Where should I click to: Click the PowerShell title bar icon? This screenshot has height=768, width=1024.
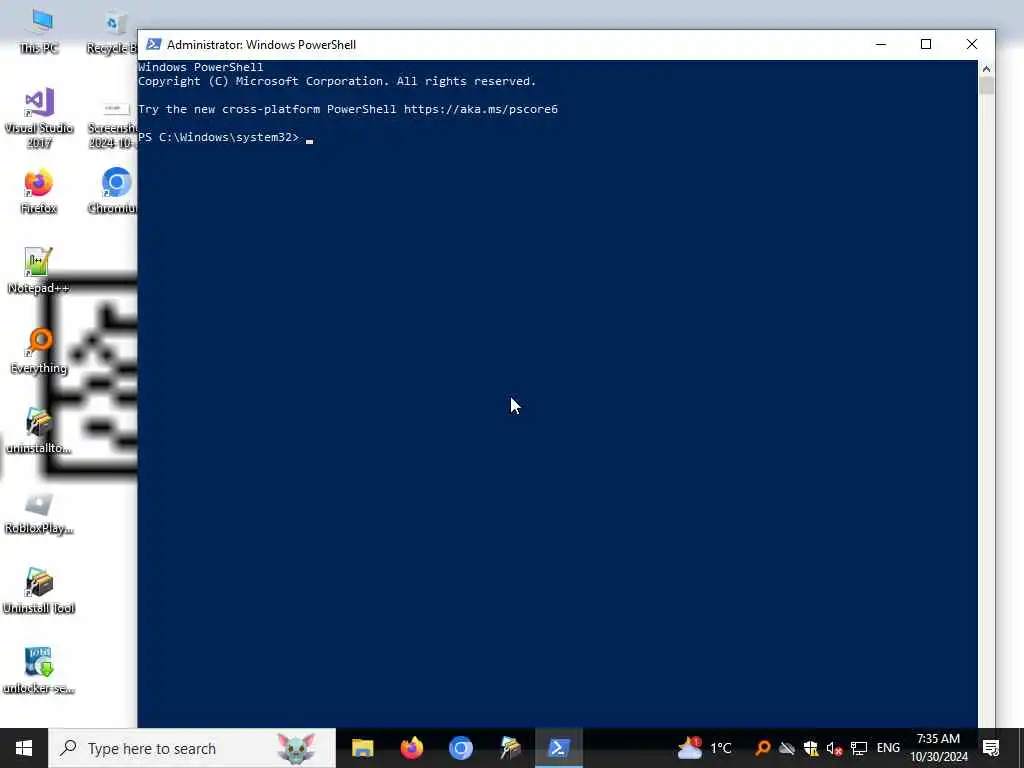click(x=153, y=44)
